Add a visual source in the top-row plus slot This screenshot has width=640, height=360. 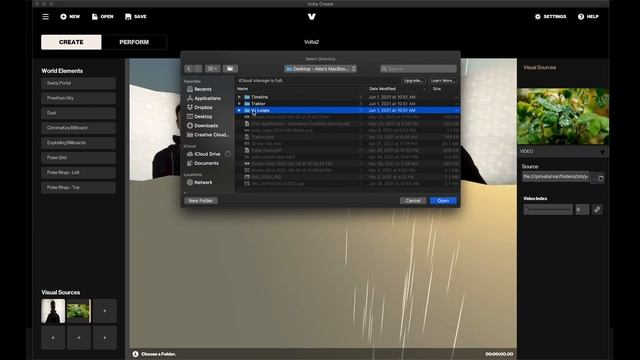click(104, 311)
